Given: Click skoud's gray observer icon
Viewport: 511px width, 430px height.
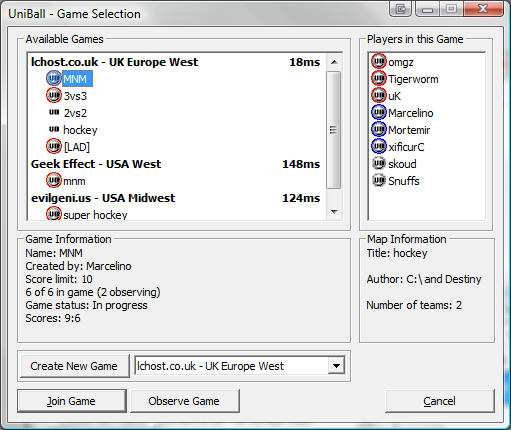Looking at the screenshot, I should tap(379, 164).
